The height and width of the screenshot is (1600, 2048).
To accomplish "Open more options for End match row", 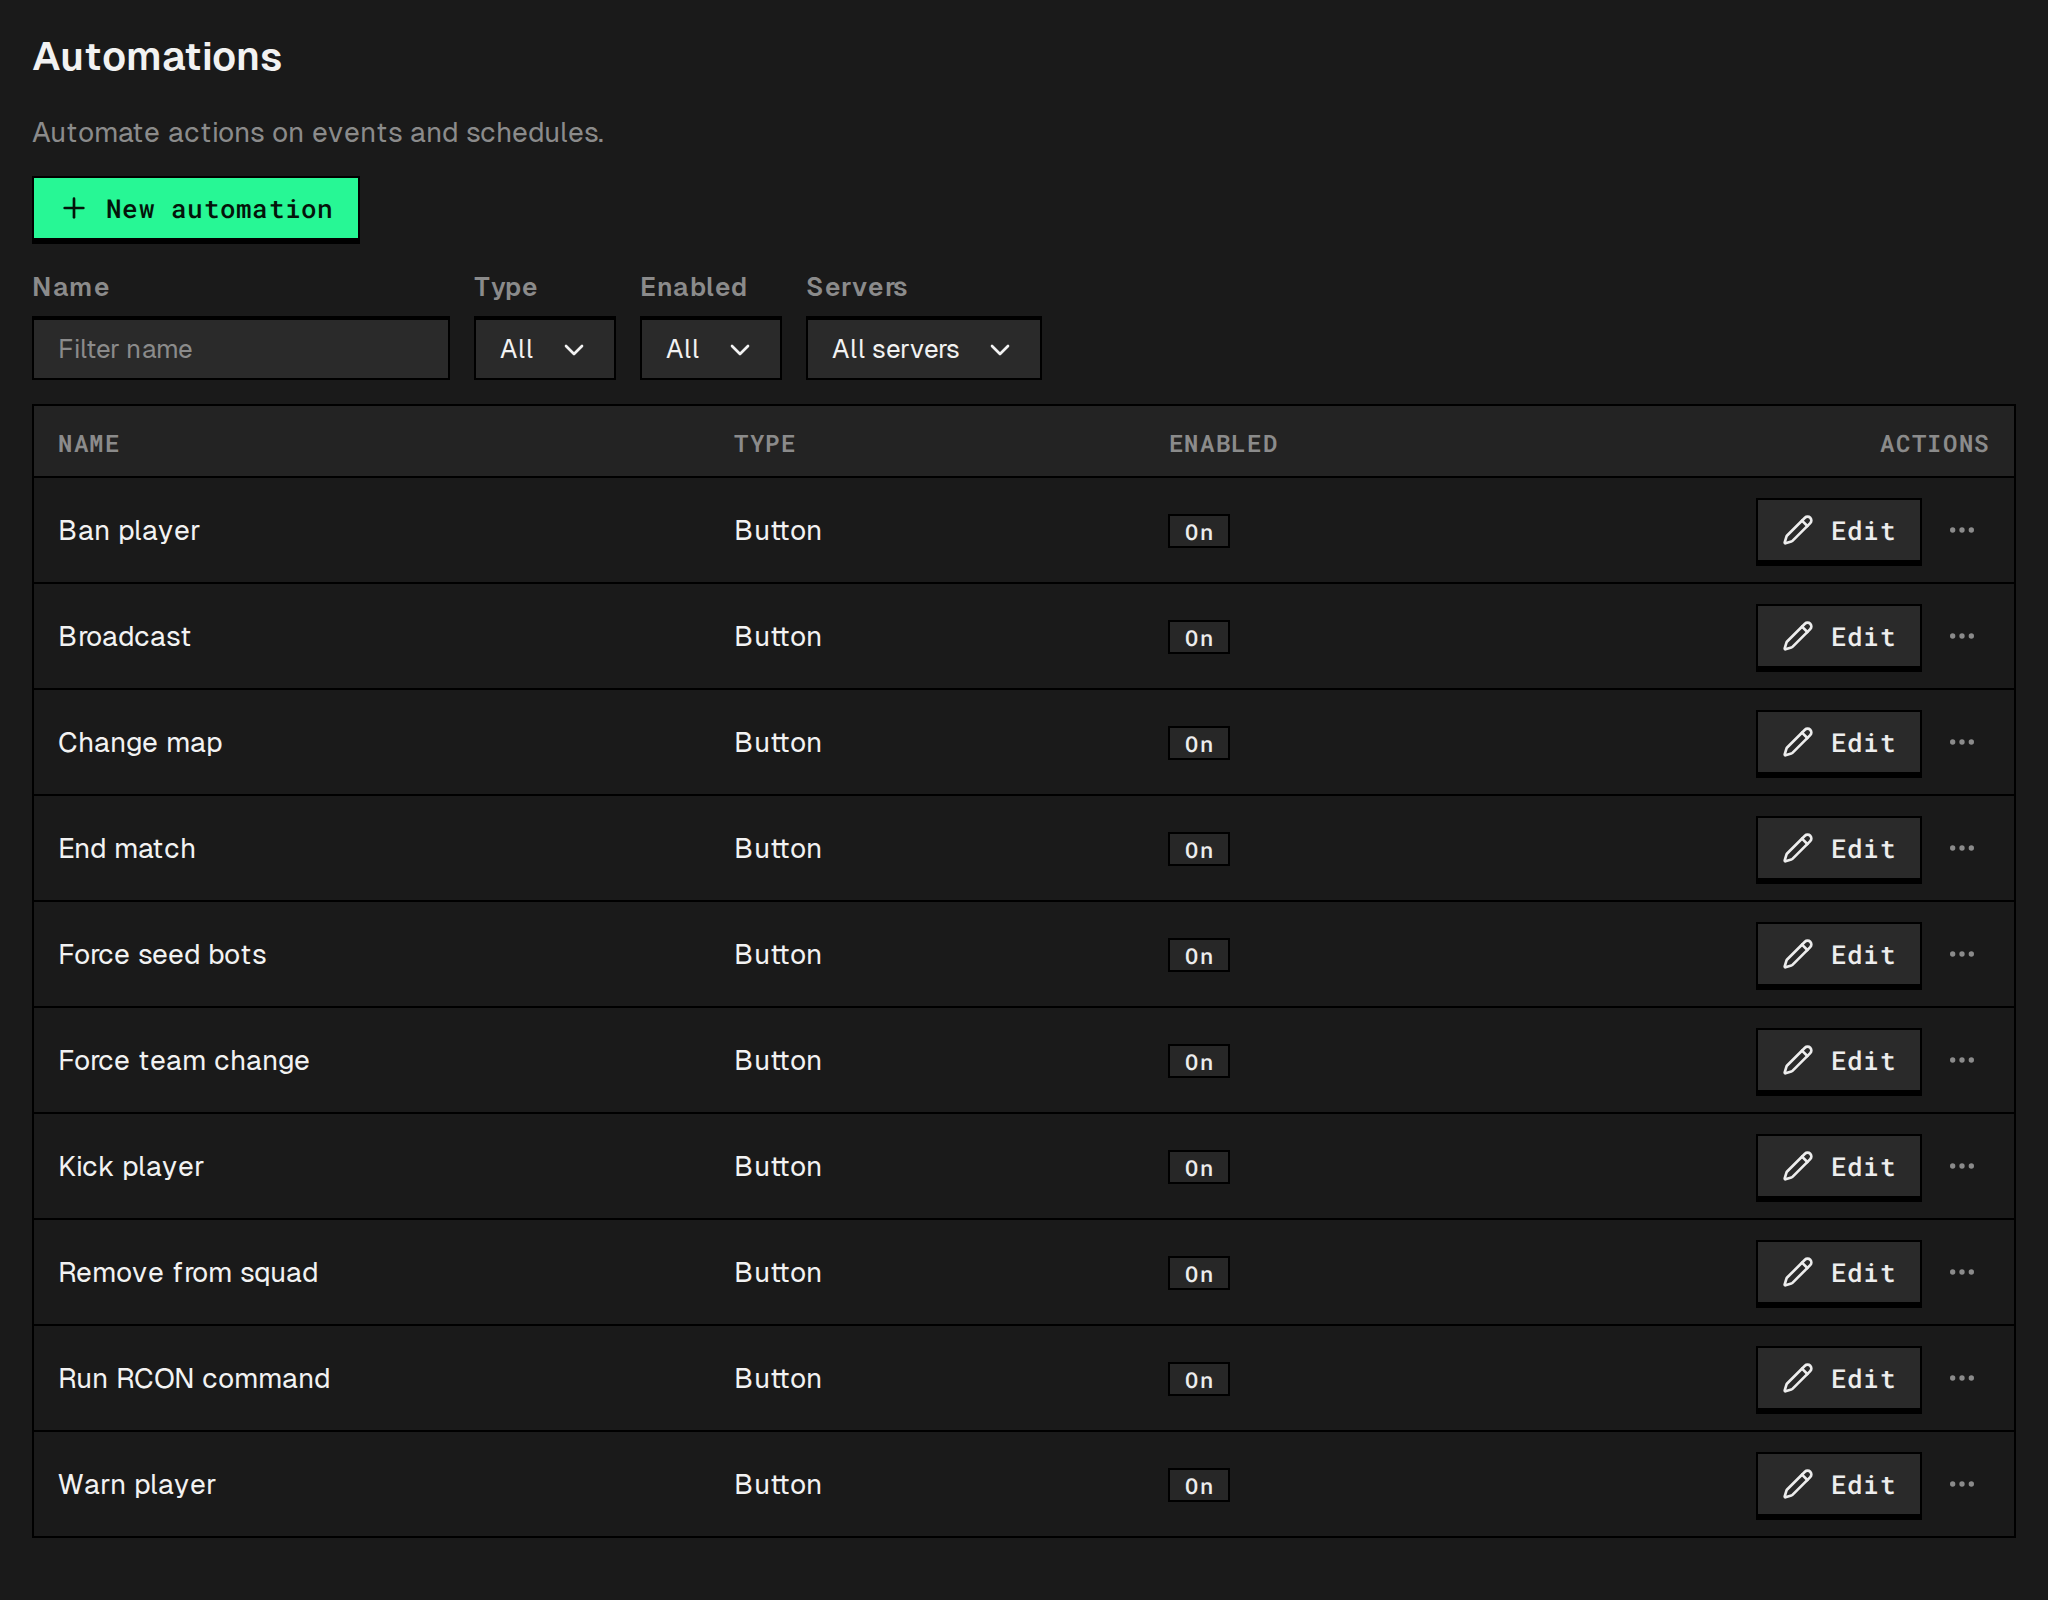I will point(1961,848).
